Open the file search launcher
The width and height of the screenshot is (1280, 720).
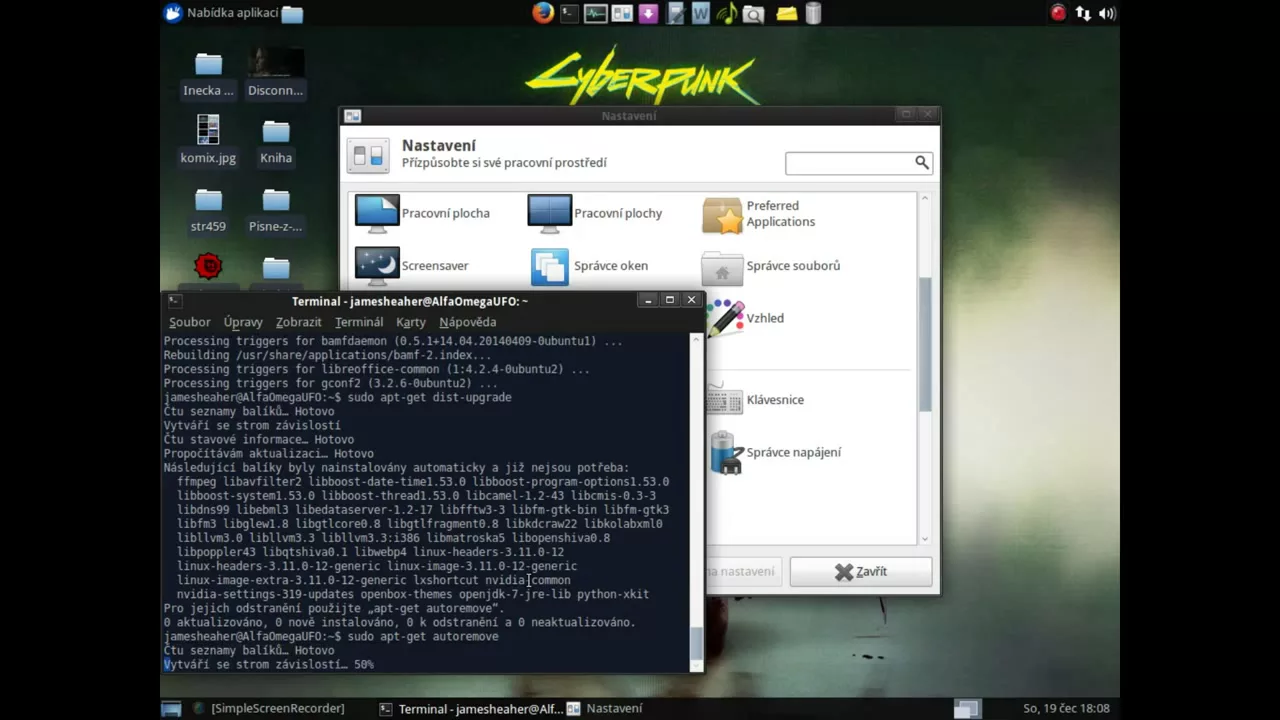click(753, 14)
